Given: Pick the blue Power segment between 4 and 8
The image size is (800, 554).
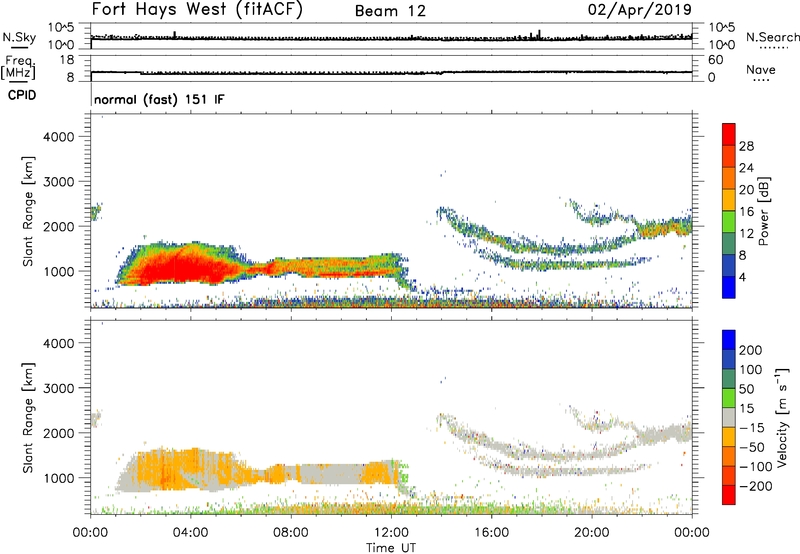Looking at the screenshot, I should tap(729, 265).
